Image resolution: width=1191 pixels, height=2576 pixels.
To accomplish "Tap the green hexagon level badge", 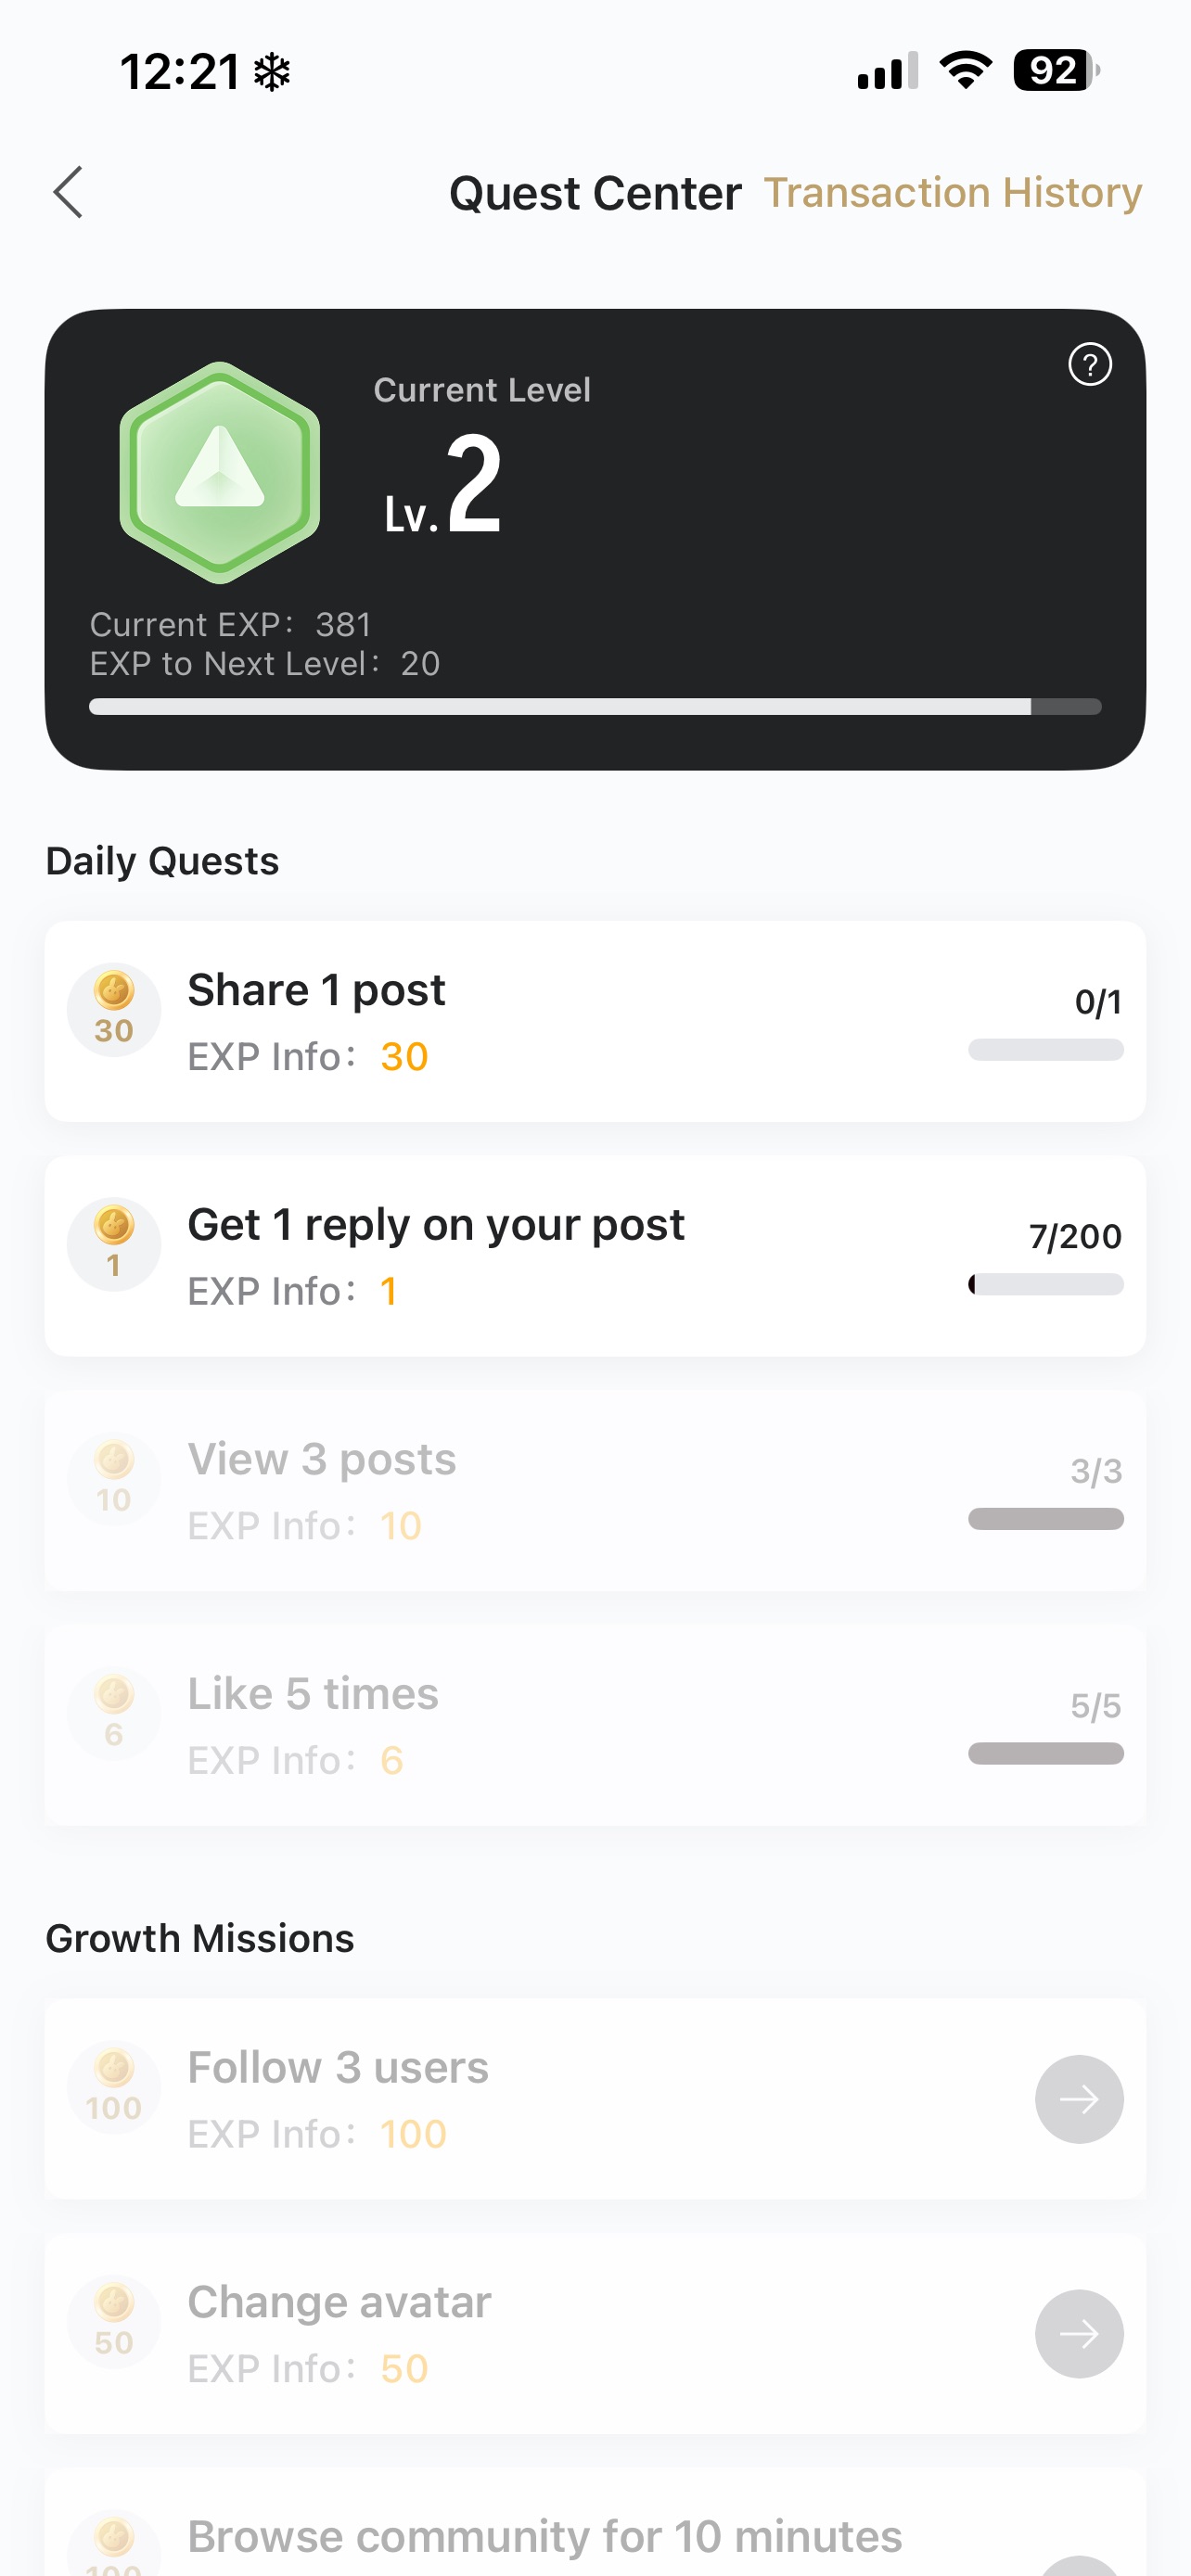I will (220, 473).
